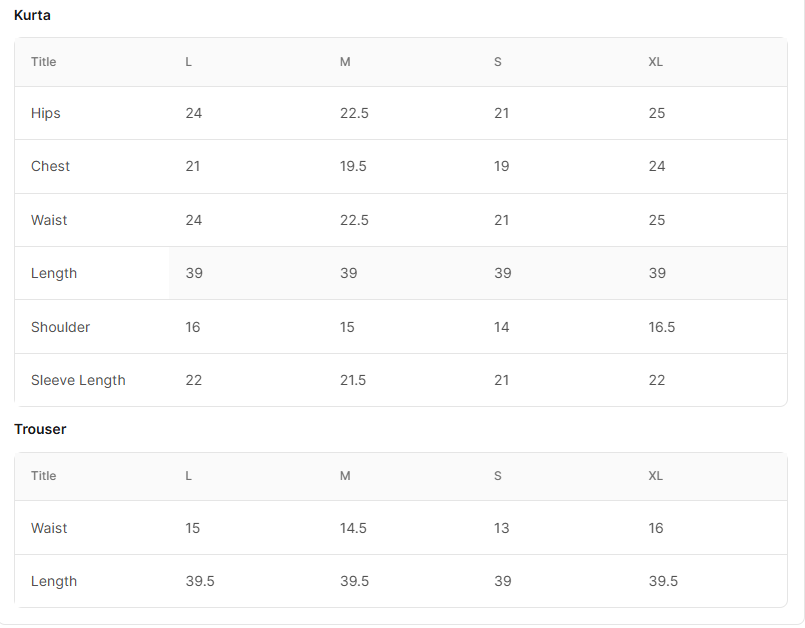Click the Kurta section heading
This screenshot has height=628, width=805.
point(32,15)
